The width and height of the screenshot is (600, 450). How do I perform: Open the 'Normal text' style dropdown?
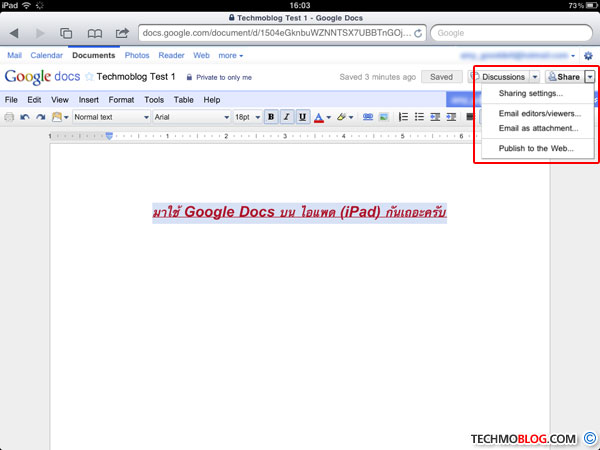pos(111,117)
